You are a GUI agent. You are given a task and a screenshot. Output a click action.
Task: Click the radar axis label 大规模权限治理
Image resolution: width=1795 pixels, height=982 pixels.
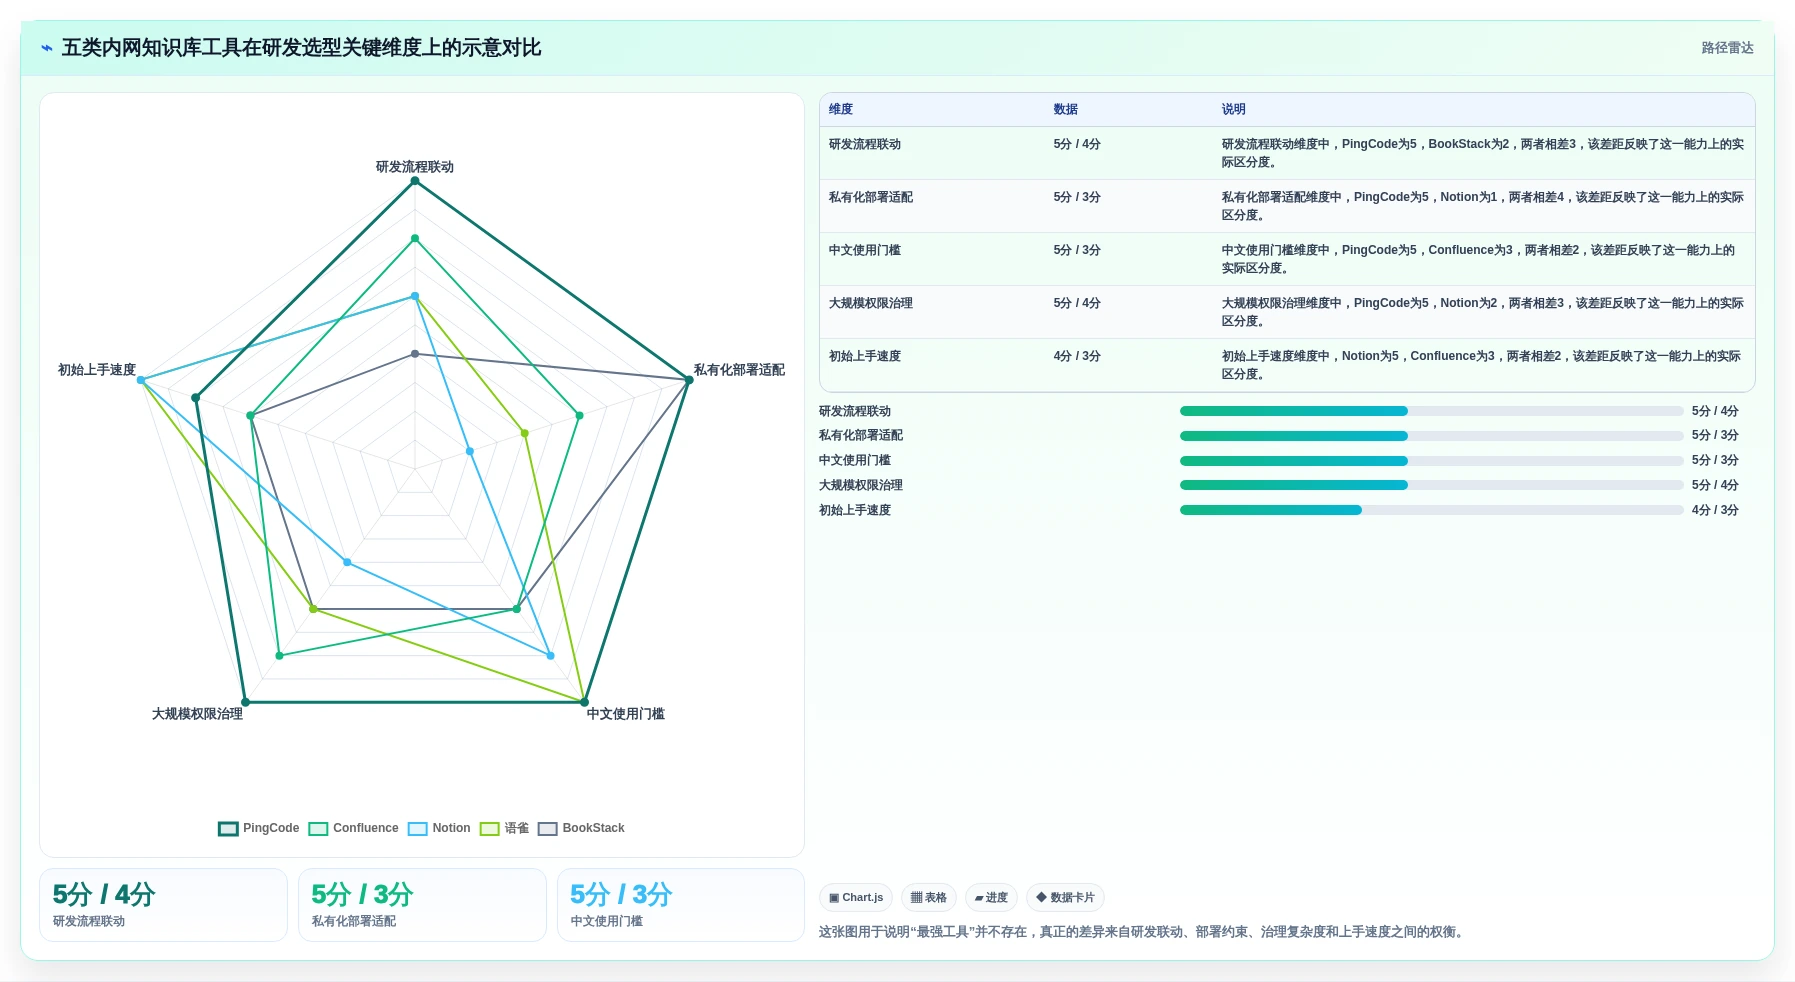tap(197, 714)
